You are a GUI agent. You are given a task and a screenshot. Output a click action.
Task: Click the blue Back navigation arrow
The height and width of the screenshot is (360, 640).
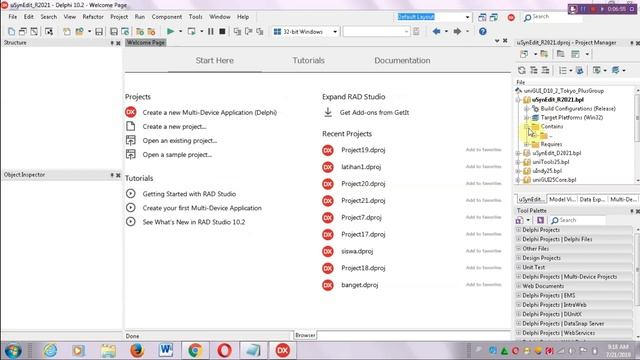(x=436, y=31)
